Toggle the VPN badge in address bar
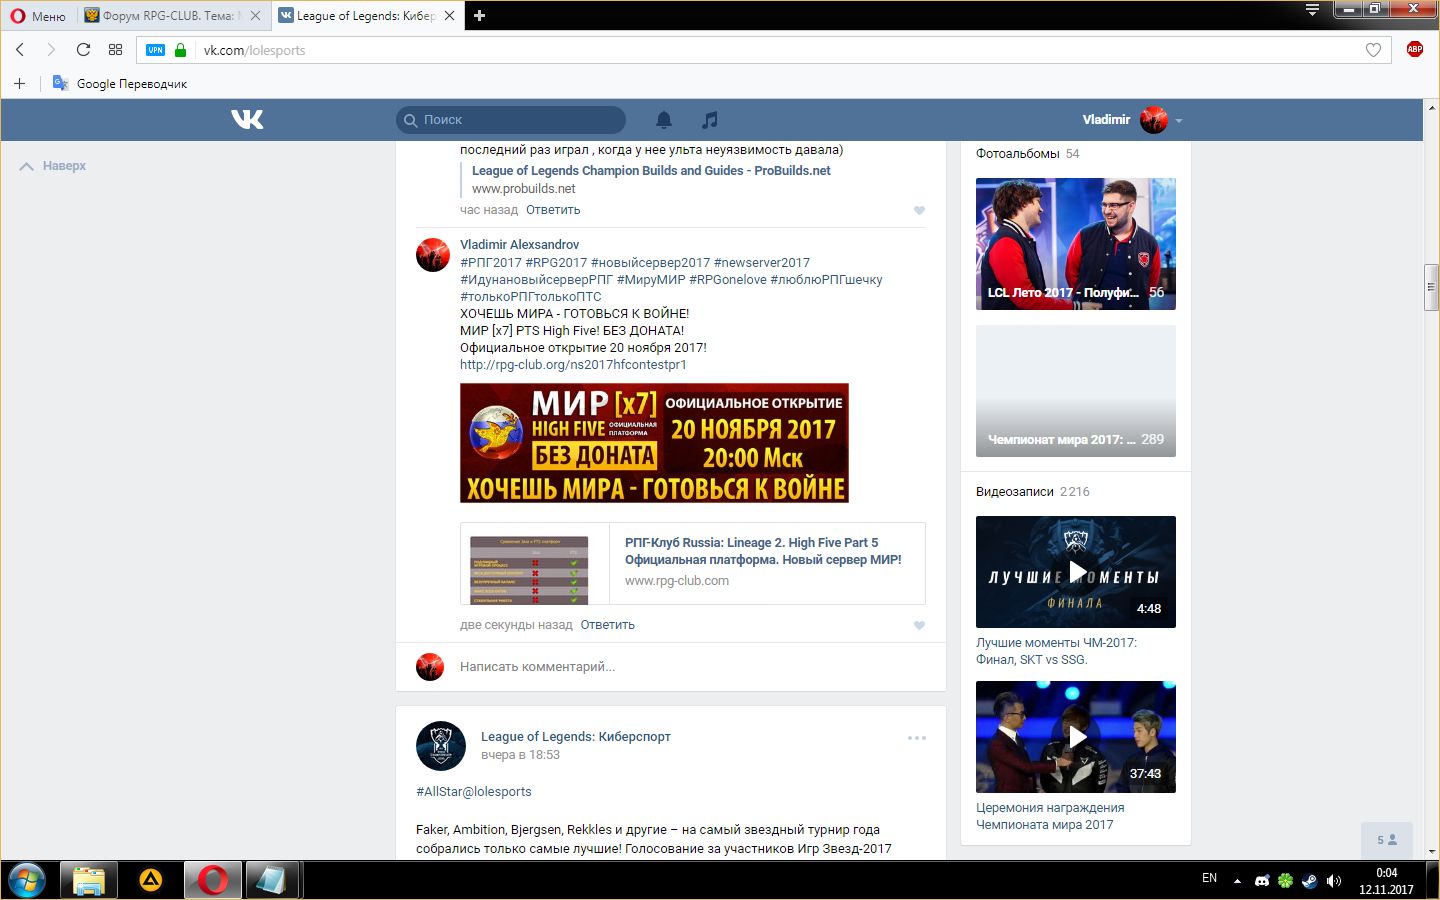The image size is (1440, 900). click(x=155, y=50)
